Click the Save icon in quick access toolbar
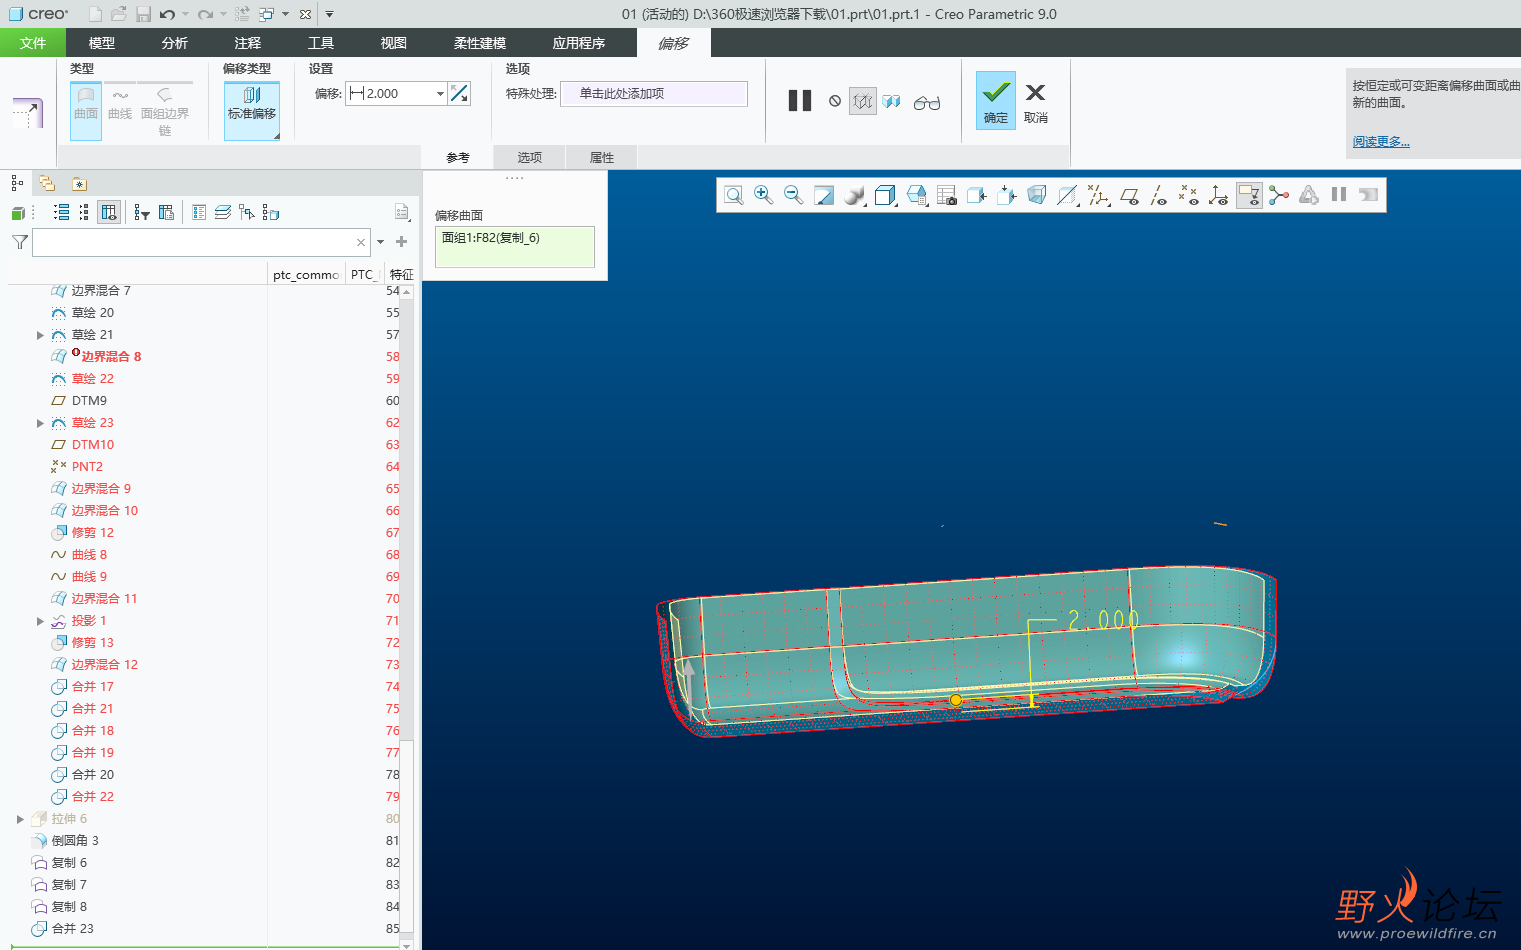The image size is (1521, 950). coord(143,14)
